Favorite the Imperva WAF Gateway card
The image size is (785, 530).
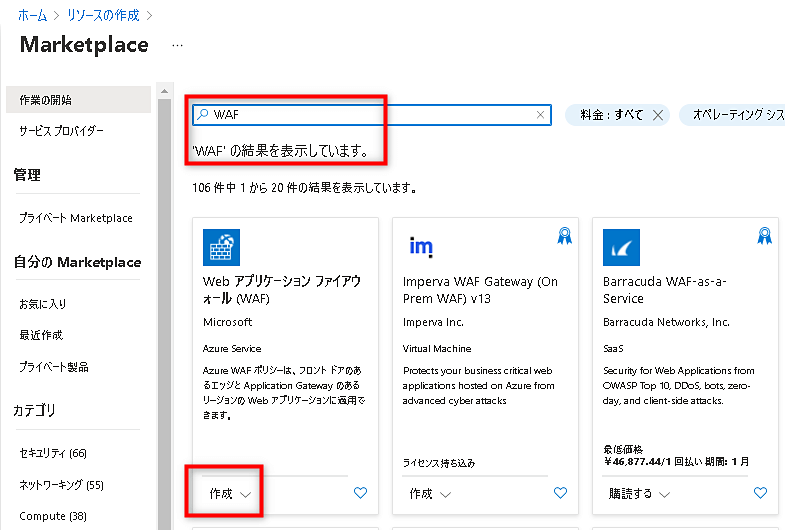pyautogui.click(x=560, y=493)
